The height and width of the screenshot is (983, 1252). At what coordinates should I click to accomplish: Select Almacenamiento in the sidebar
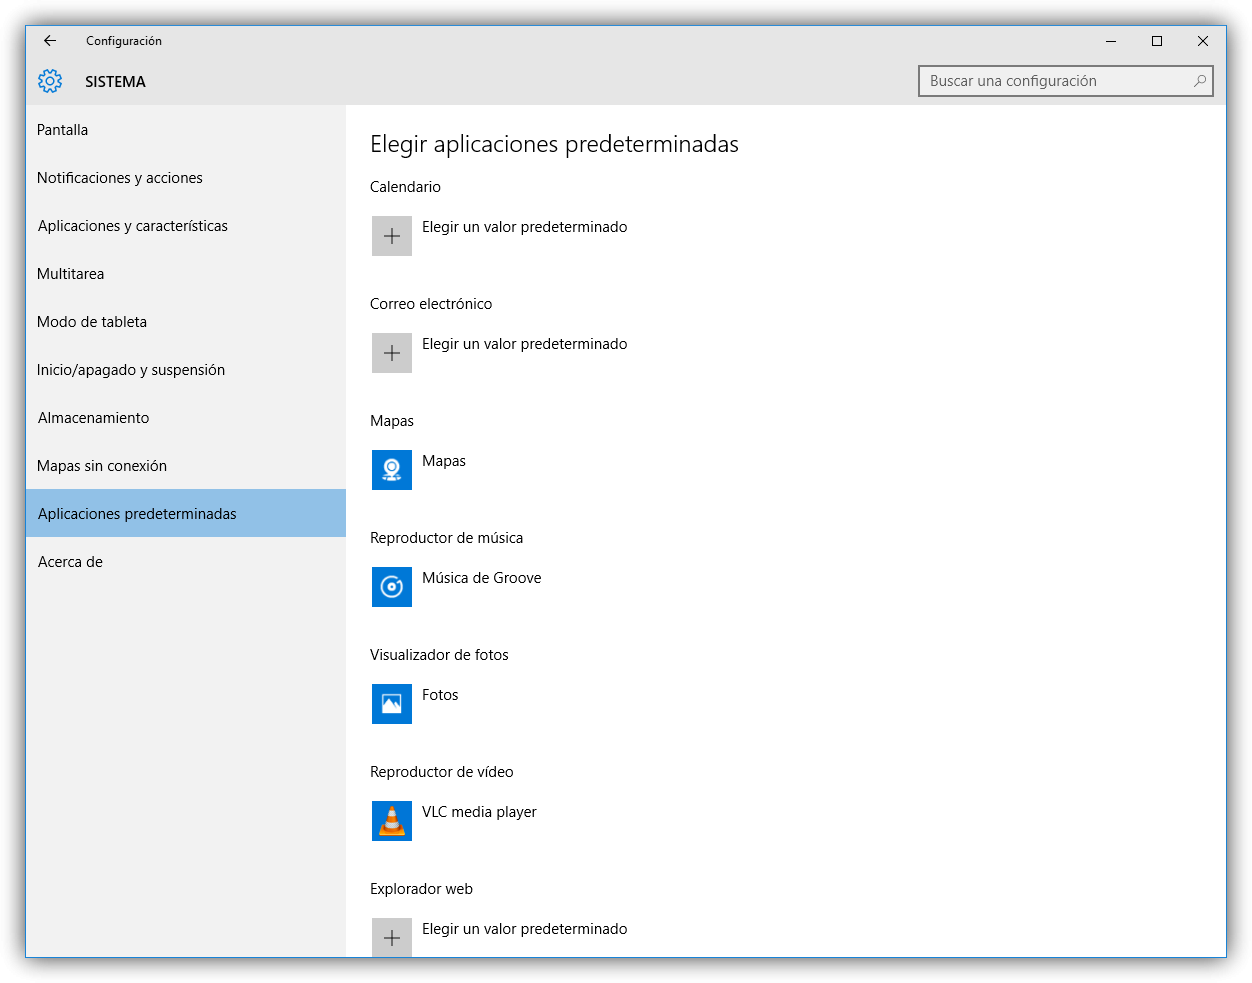coord(186,418)
